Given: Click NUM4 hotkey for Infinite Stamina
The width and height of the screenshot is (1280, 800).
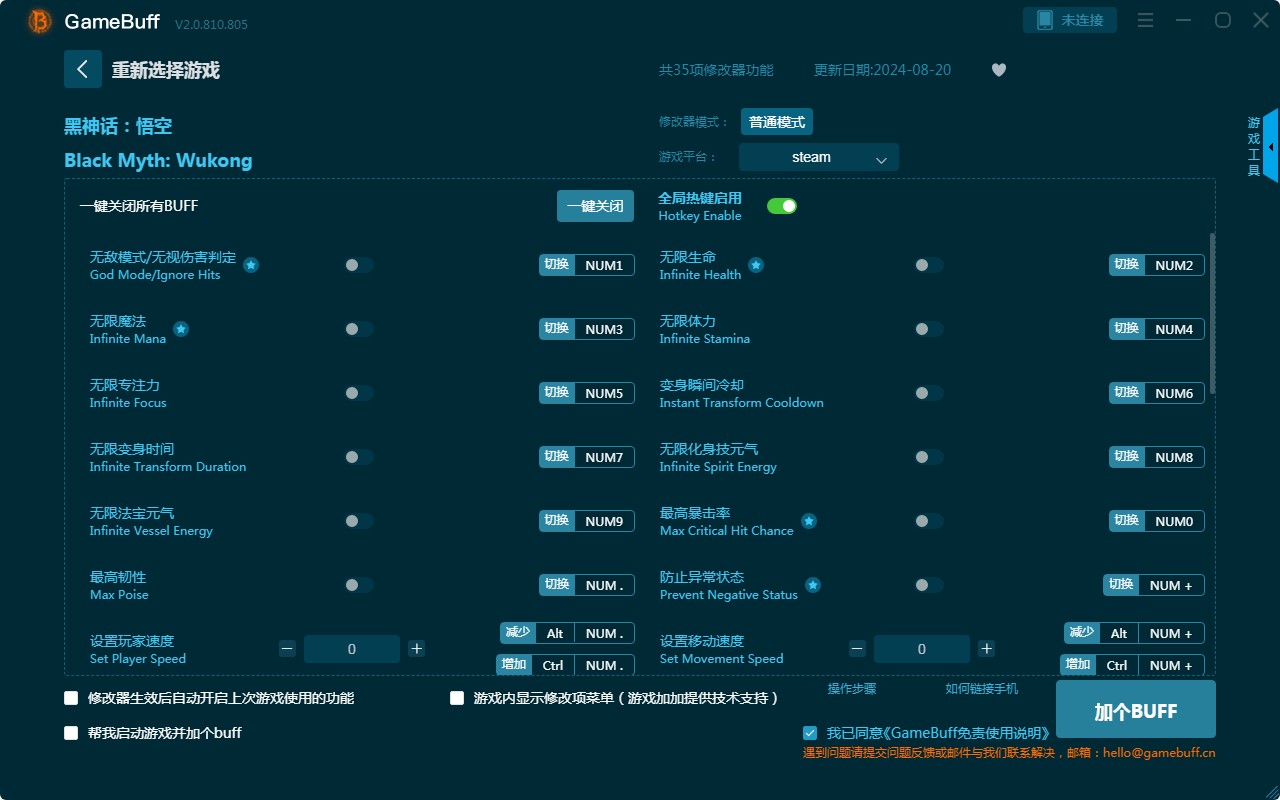Looking at the screenshot, I should 1174,329.
